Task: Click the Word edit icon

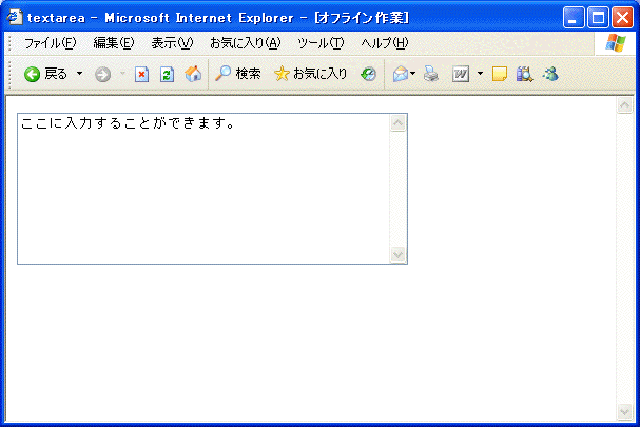Action: tap(461, 74)
